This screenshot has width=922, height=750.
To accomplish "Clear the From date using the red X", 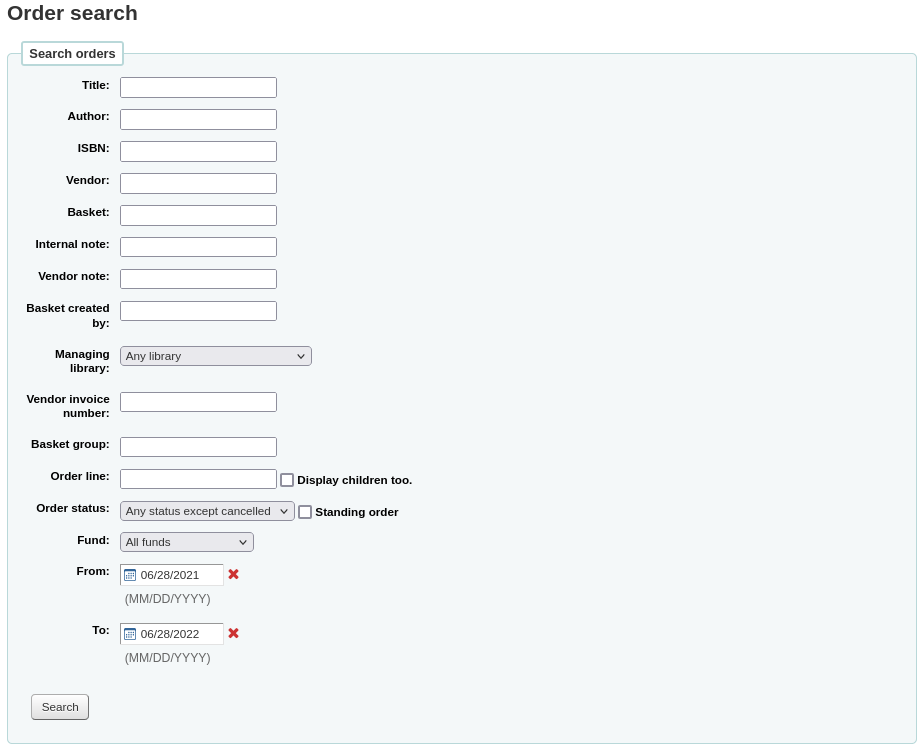I will pyautogui.click(x=232, y=574).
